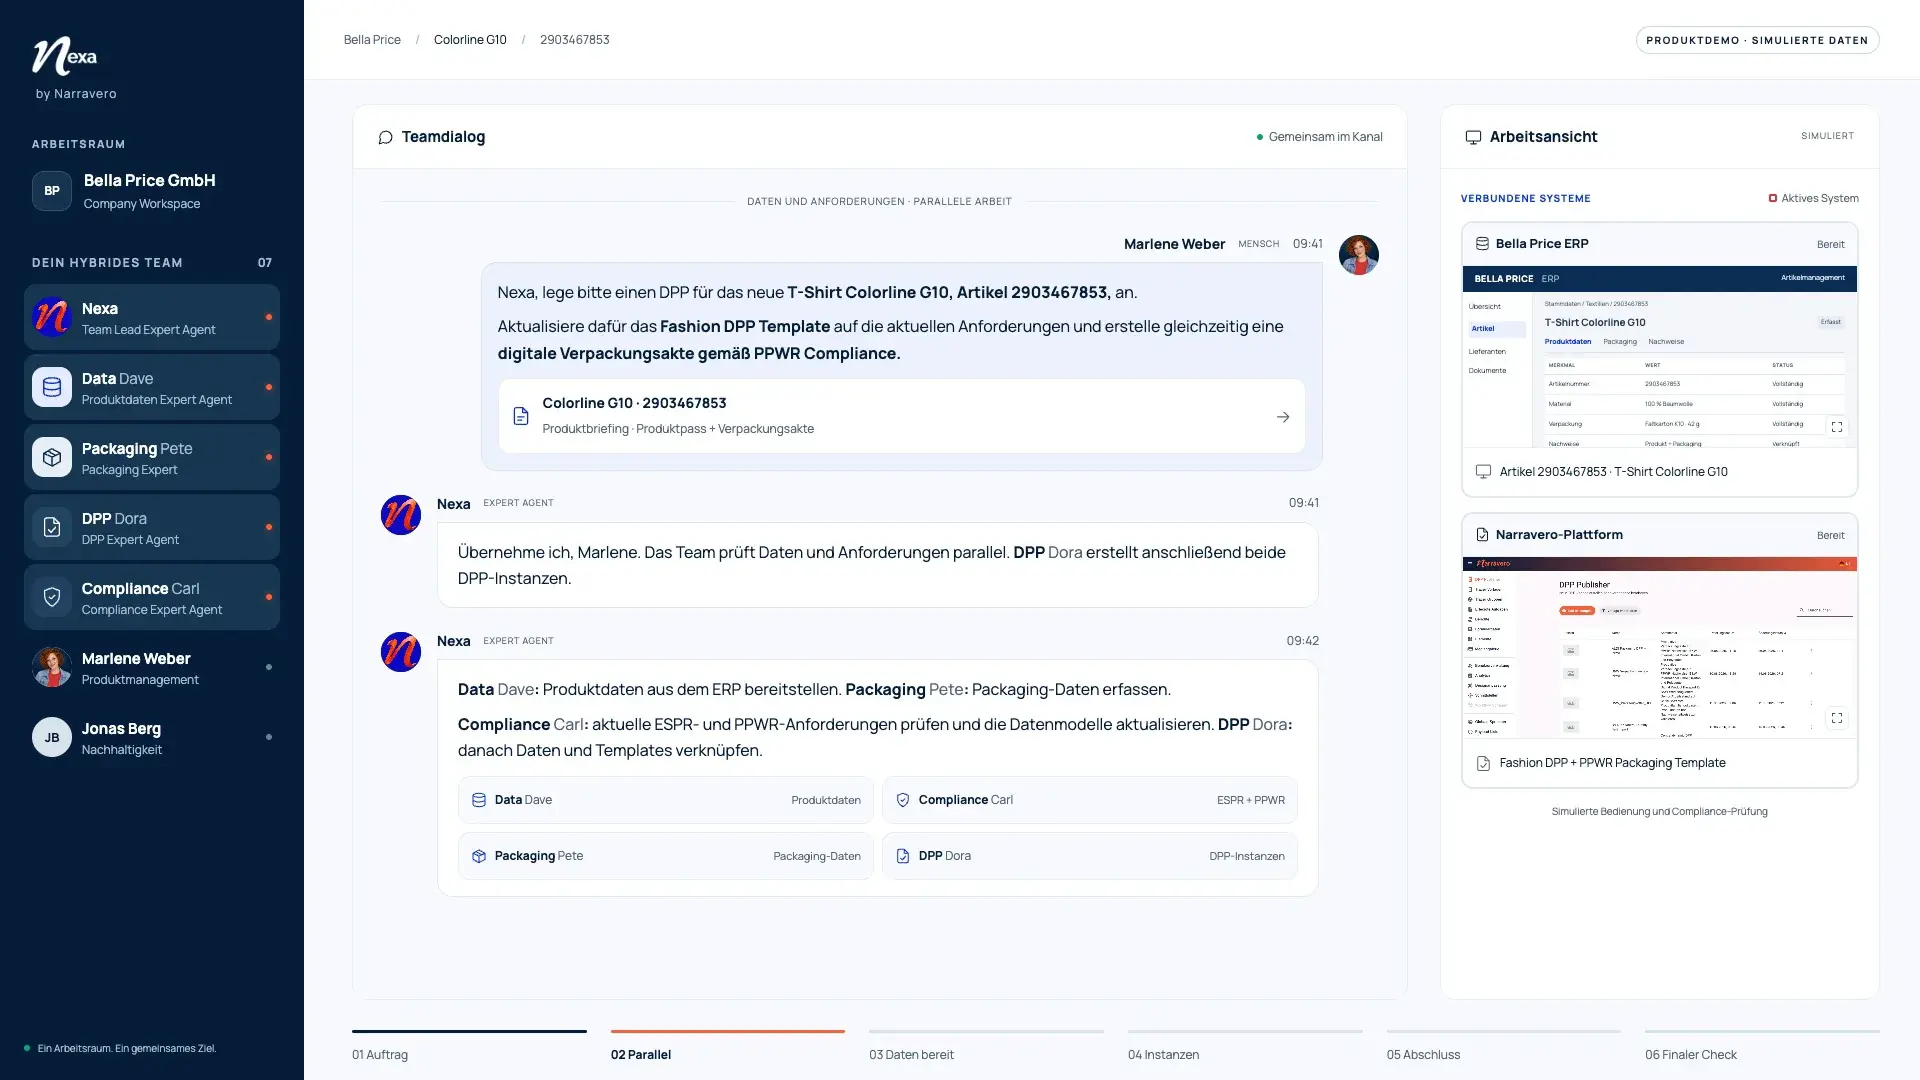The height and width of the screenshot is (1080, 1920).
Task: Click the Teamdialog chat bubble icon
Action: pyautogui.click(x=385, y=137)
